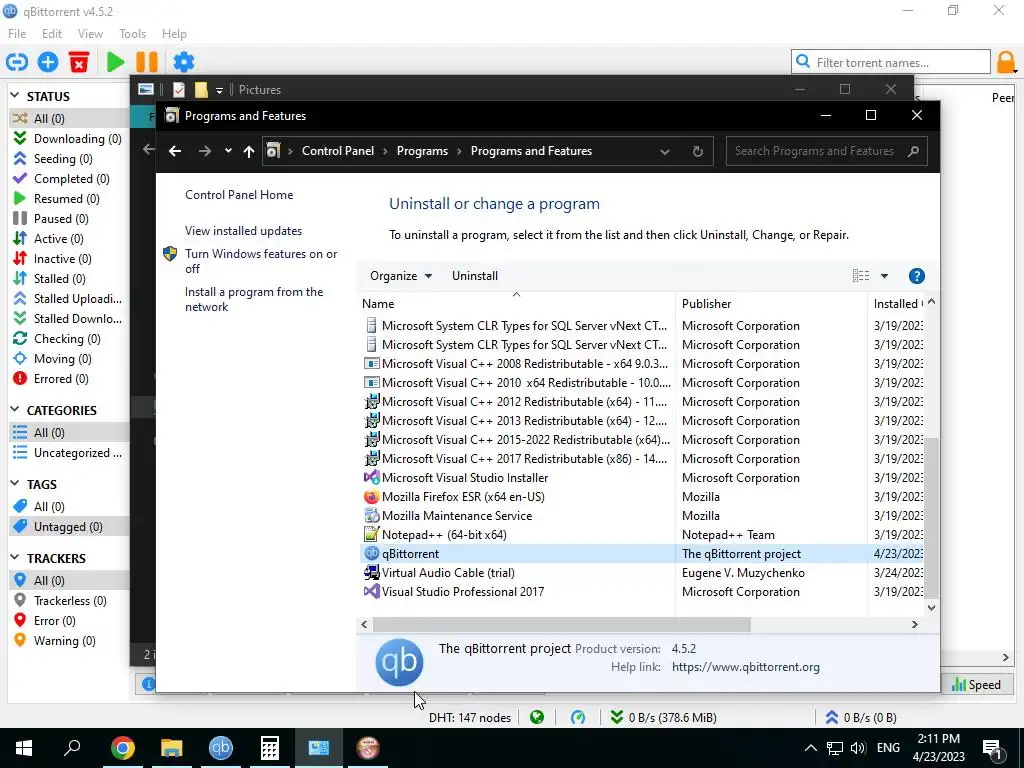Click the Programs breadcrumb
Viewport: 1024px width, 768px height.
(x=423, y=151)
